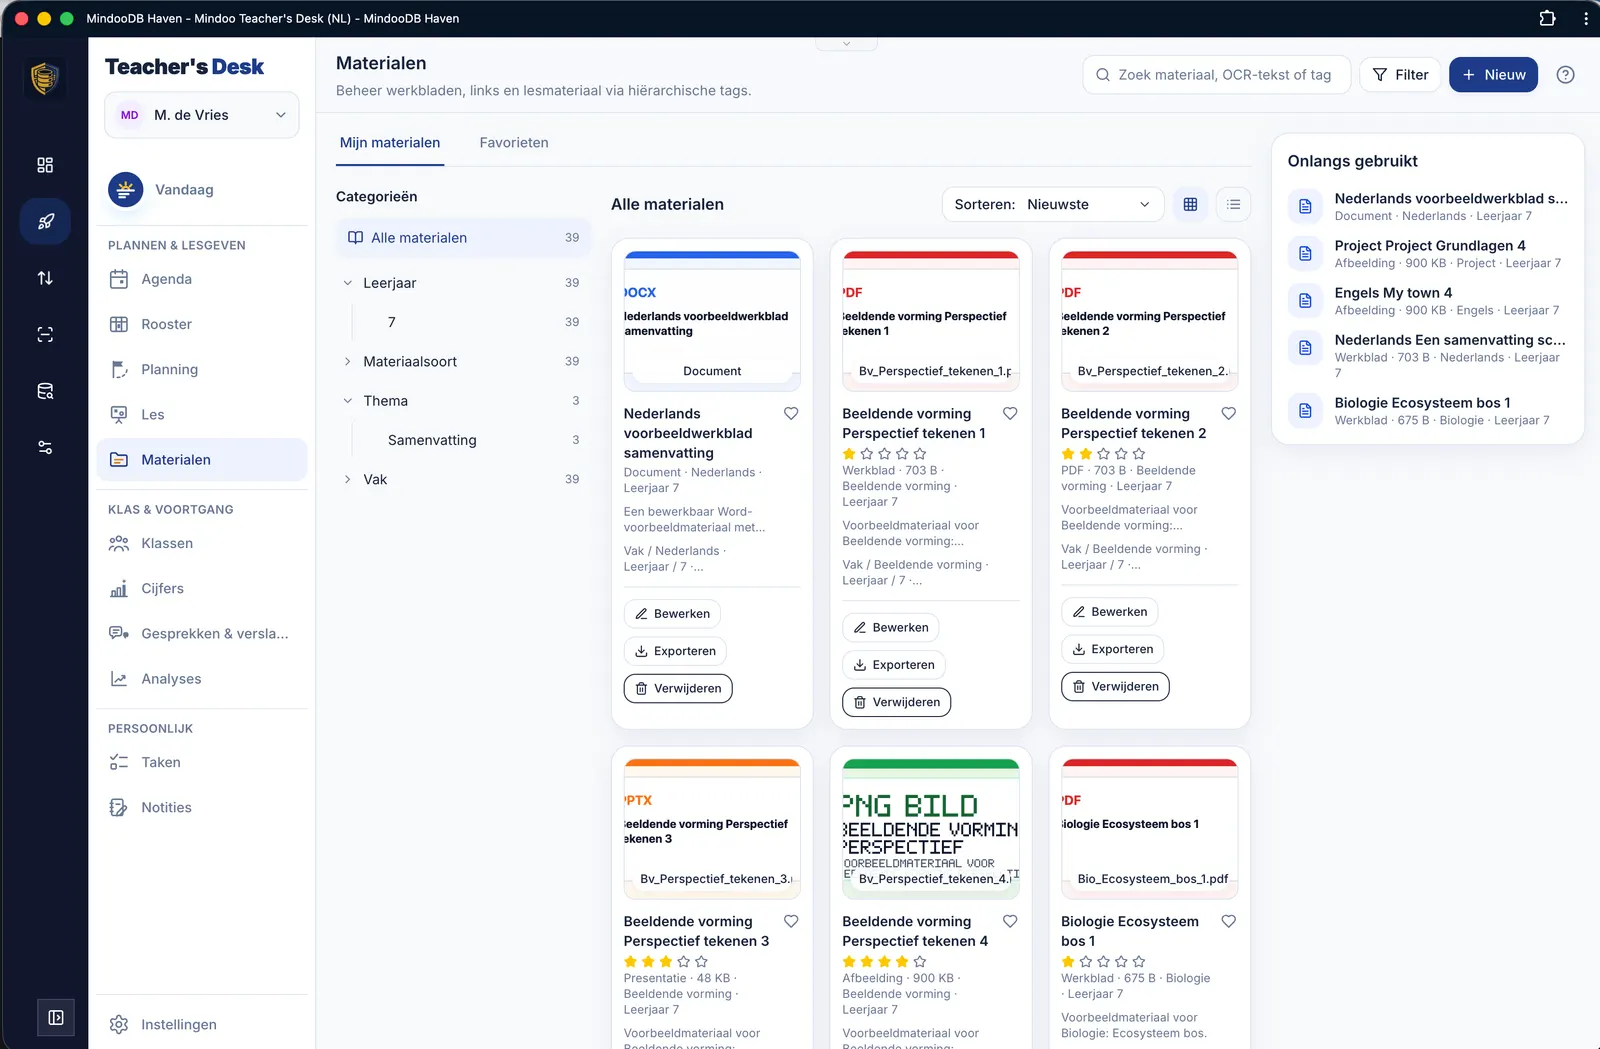
Task: Open Gesprekken & versla... in sidebar
Action: pyautogui.click(x=202, y=633)
